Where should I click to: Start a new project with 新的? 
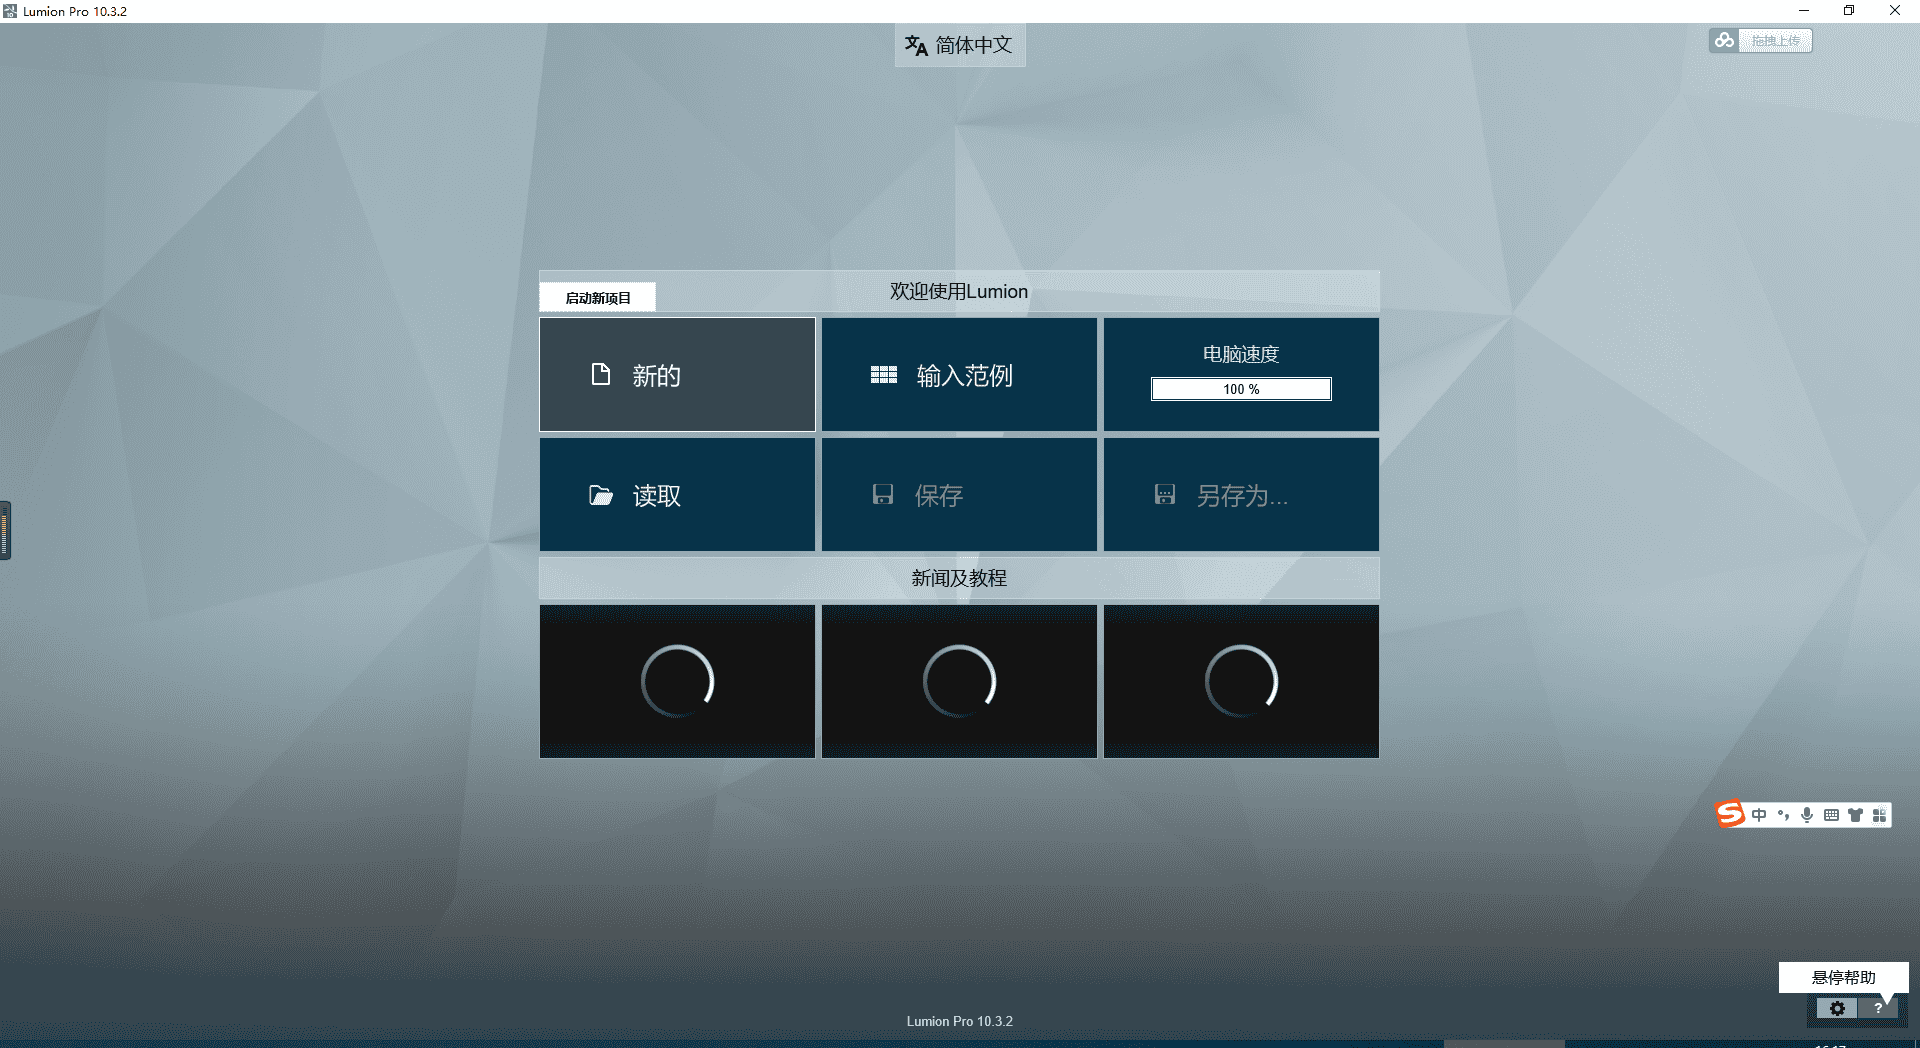pos(677,375)
